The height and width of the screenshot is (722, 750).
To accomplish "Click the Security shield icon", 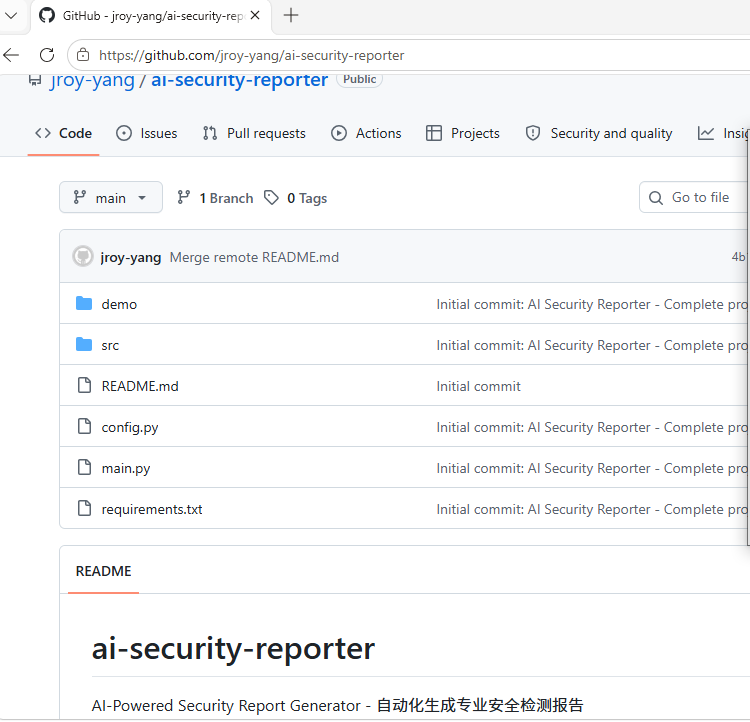I will [533, 133].
